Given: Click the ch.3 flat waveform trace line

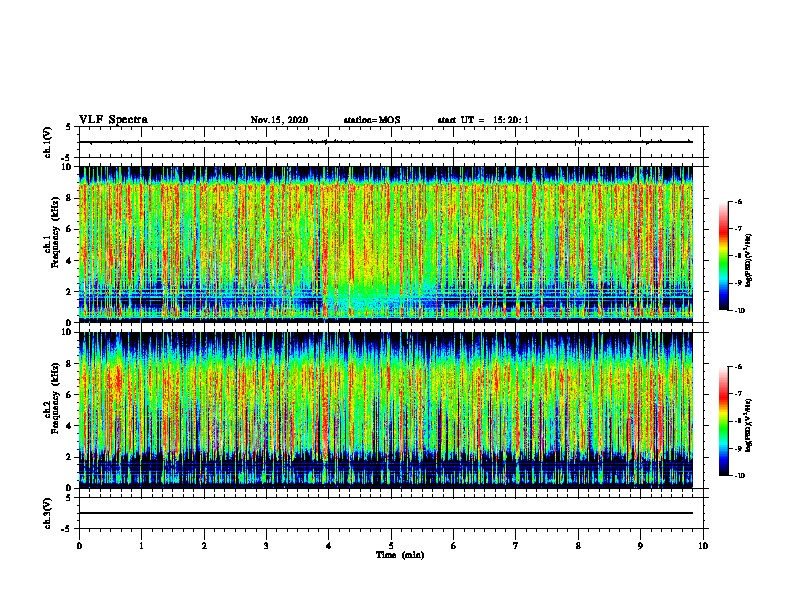Looking at the screenshot, I should tap(386, 513).
